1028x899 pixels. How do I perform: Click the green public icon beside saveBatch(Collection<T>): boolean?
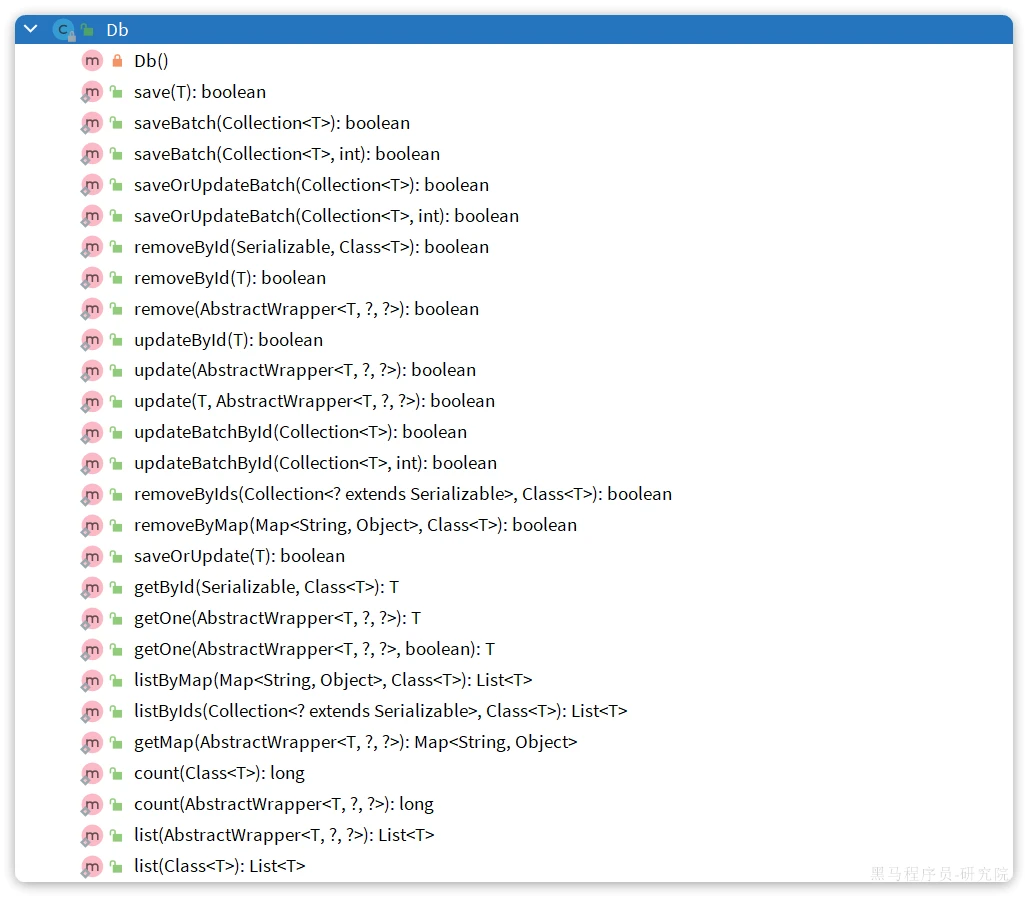click(x=117, y=123)
